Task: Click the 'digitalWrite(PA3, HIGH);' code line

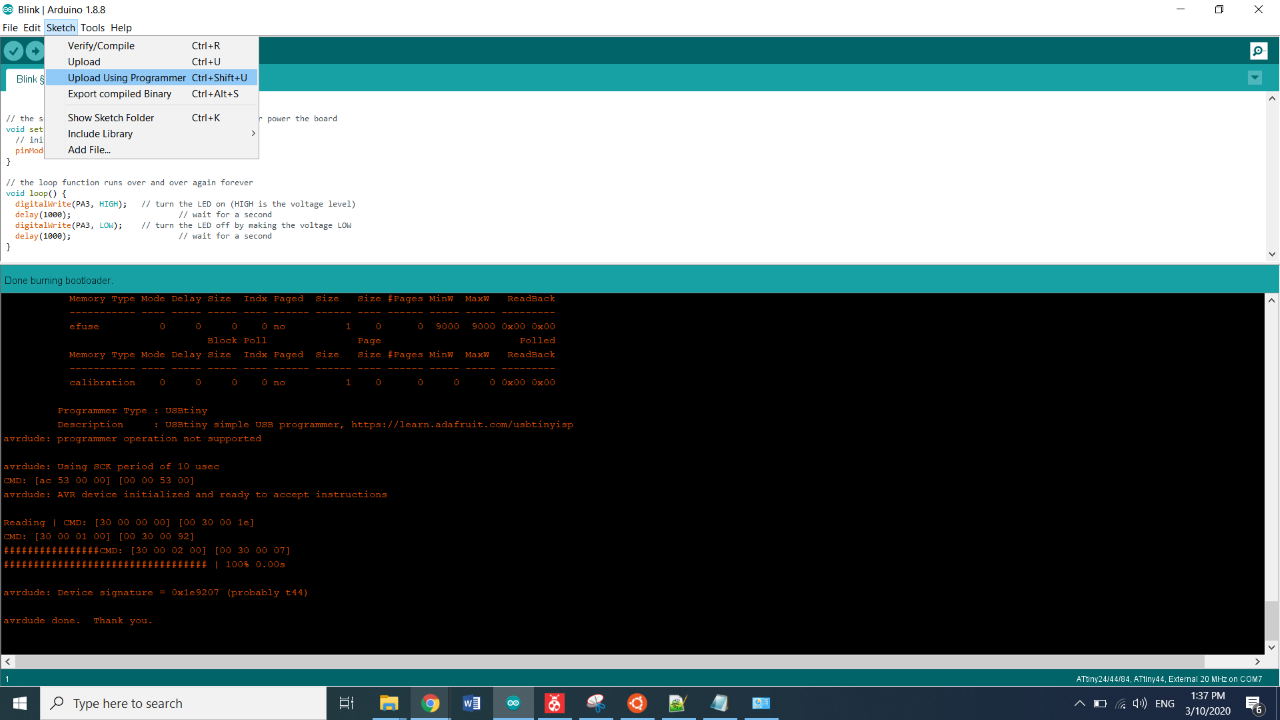Action: tap(71, 204)
